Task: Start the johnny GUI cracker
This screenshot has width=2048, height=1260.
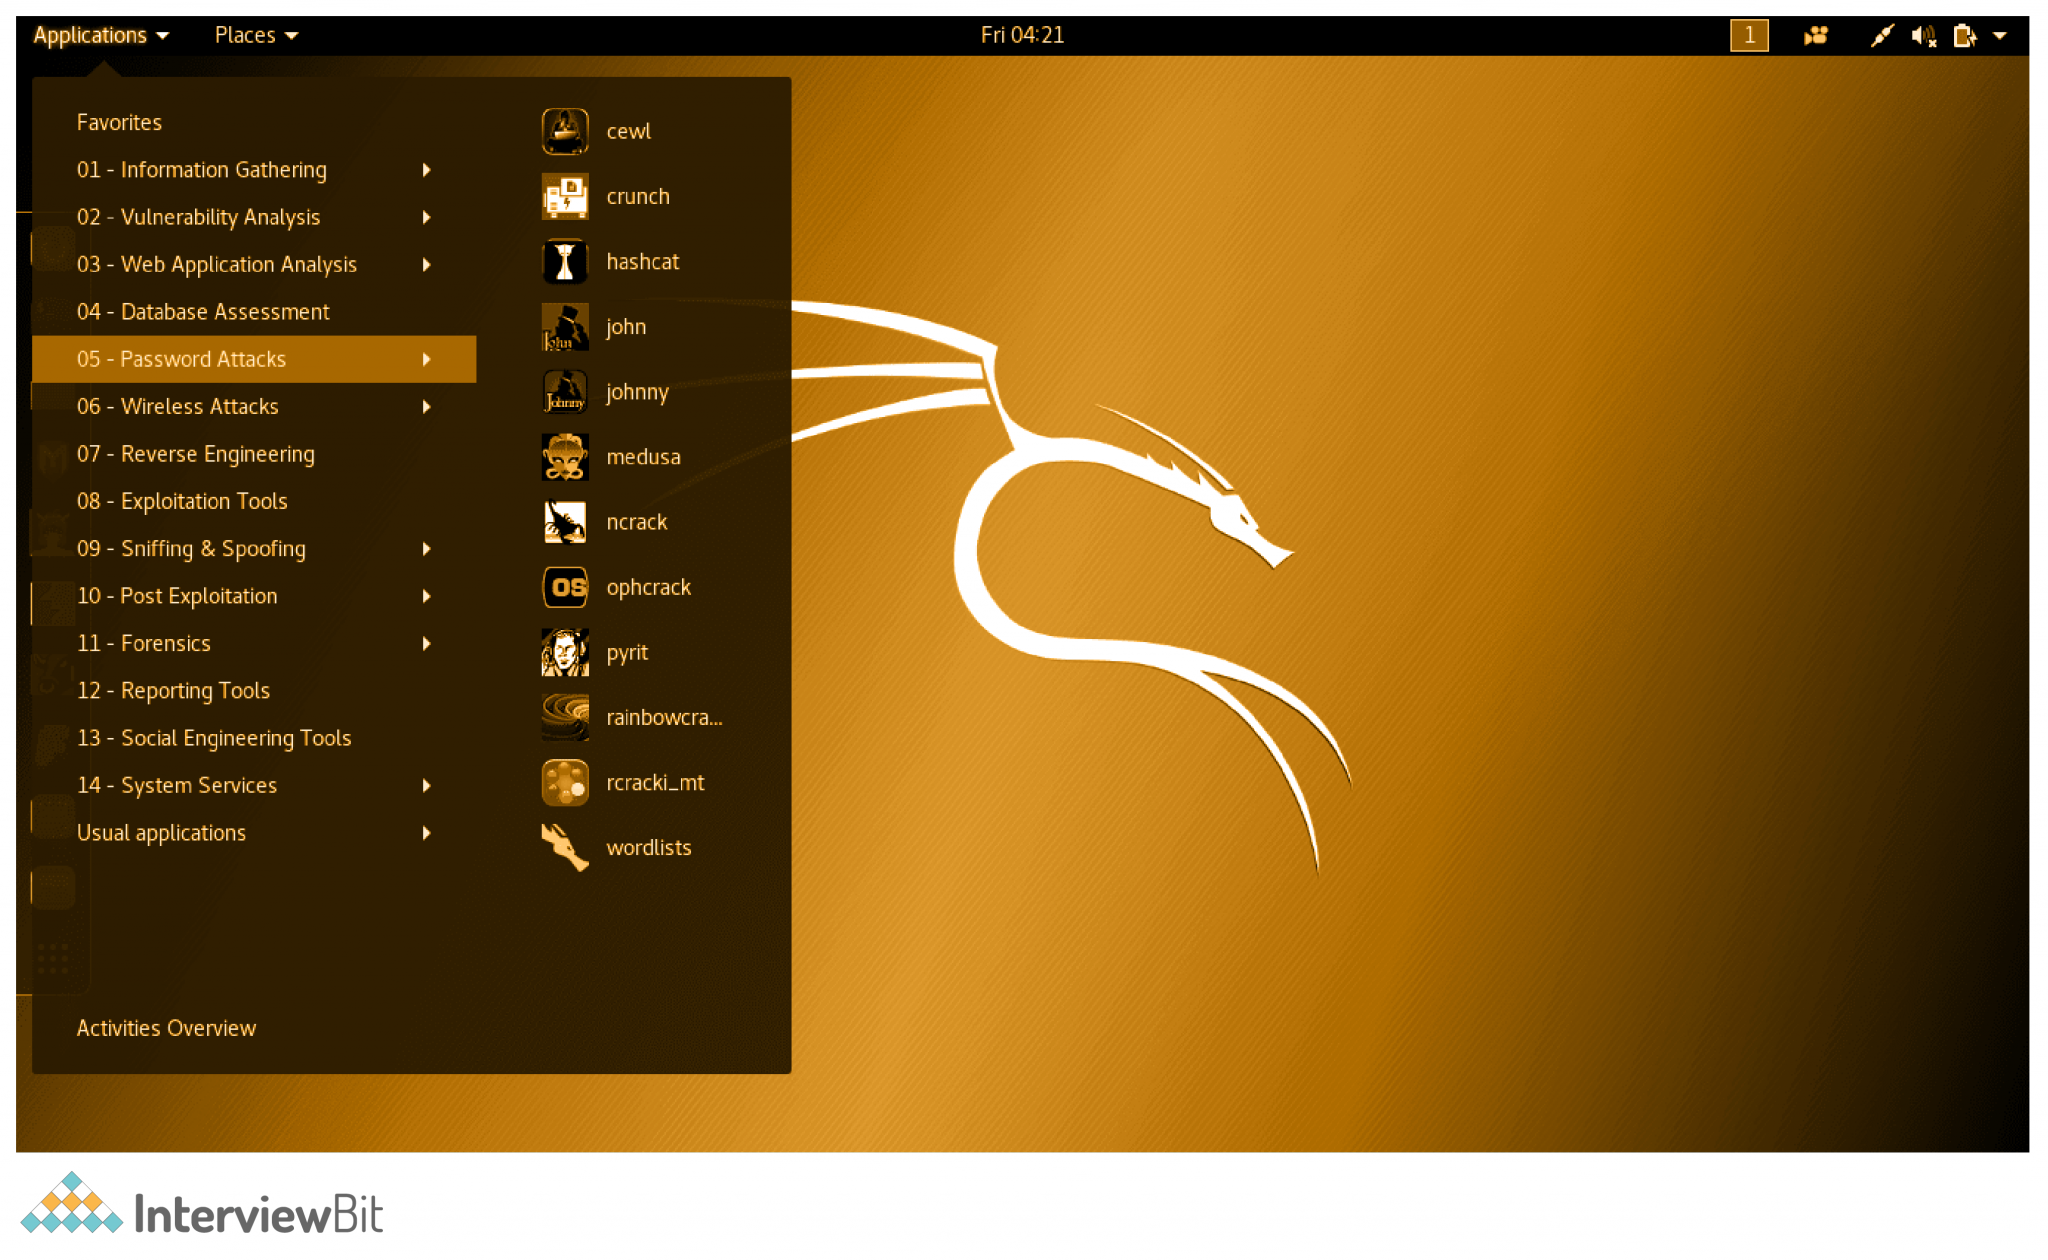Action: coord(636,392)
